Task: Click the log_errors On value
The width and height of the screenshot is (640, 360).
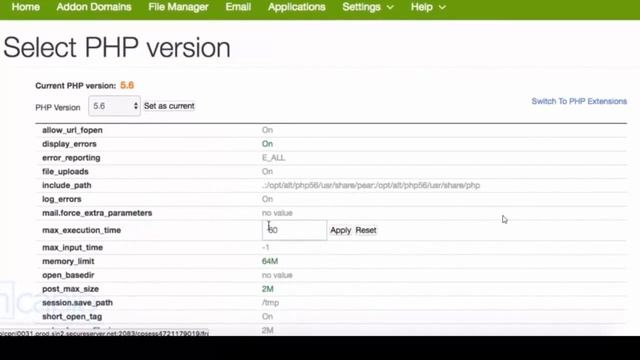Action: 267,199
